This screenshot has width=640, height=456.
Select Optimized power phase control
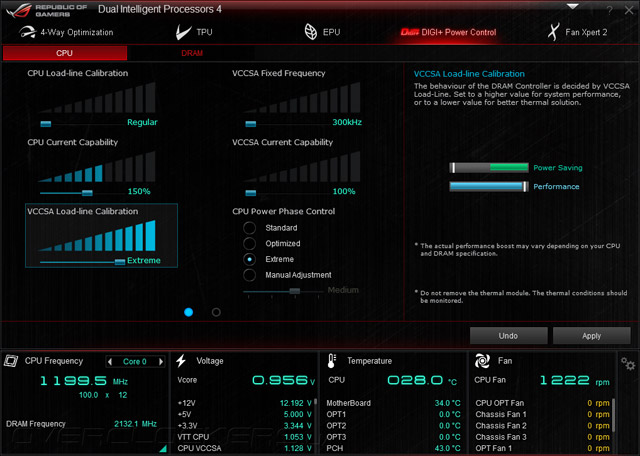(x=249, y=244)
